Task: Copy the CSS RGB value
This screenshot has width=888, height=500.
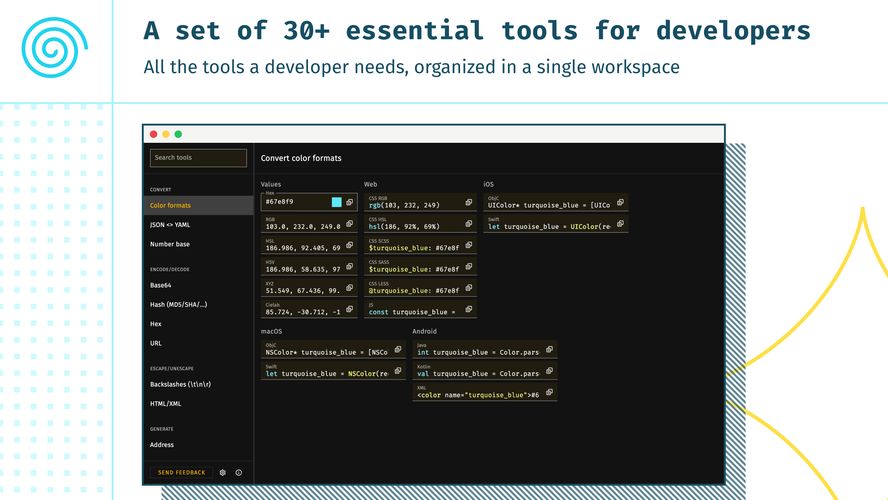Action: pos(466,202)
